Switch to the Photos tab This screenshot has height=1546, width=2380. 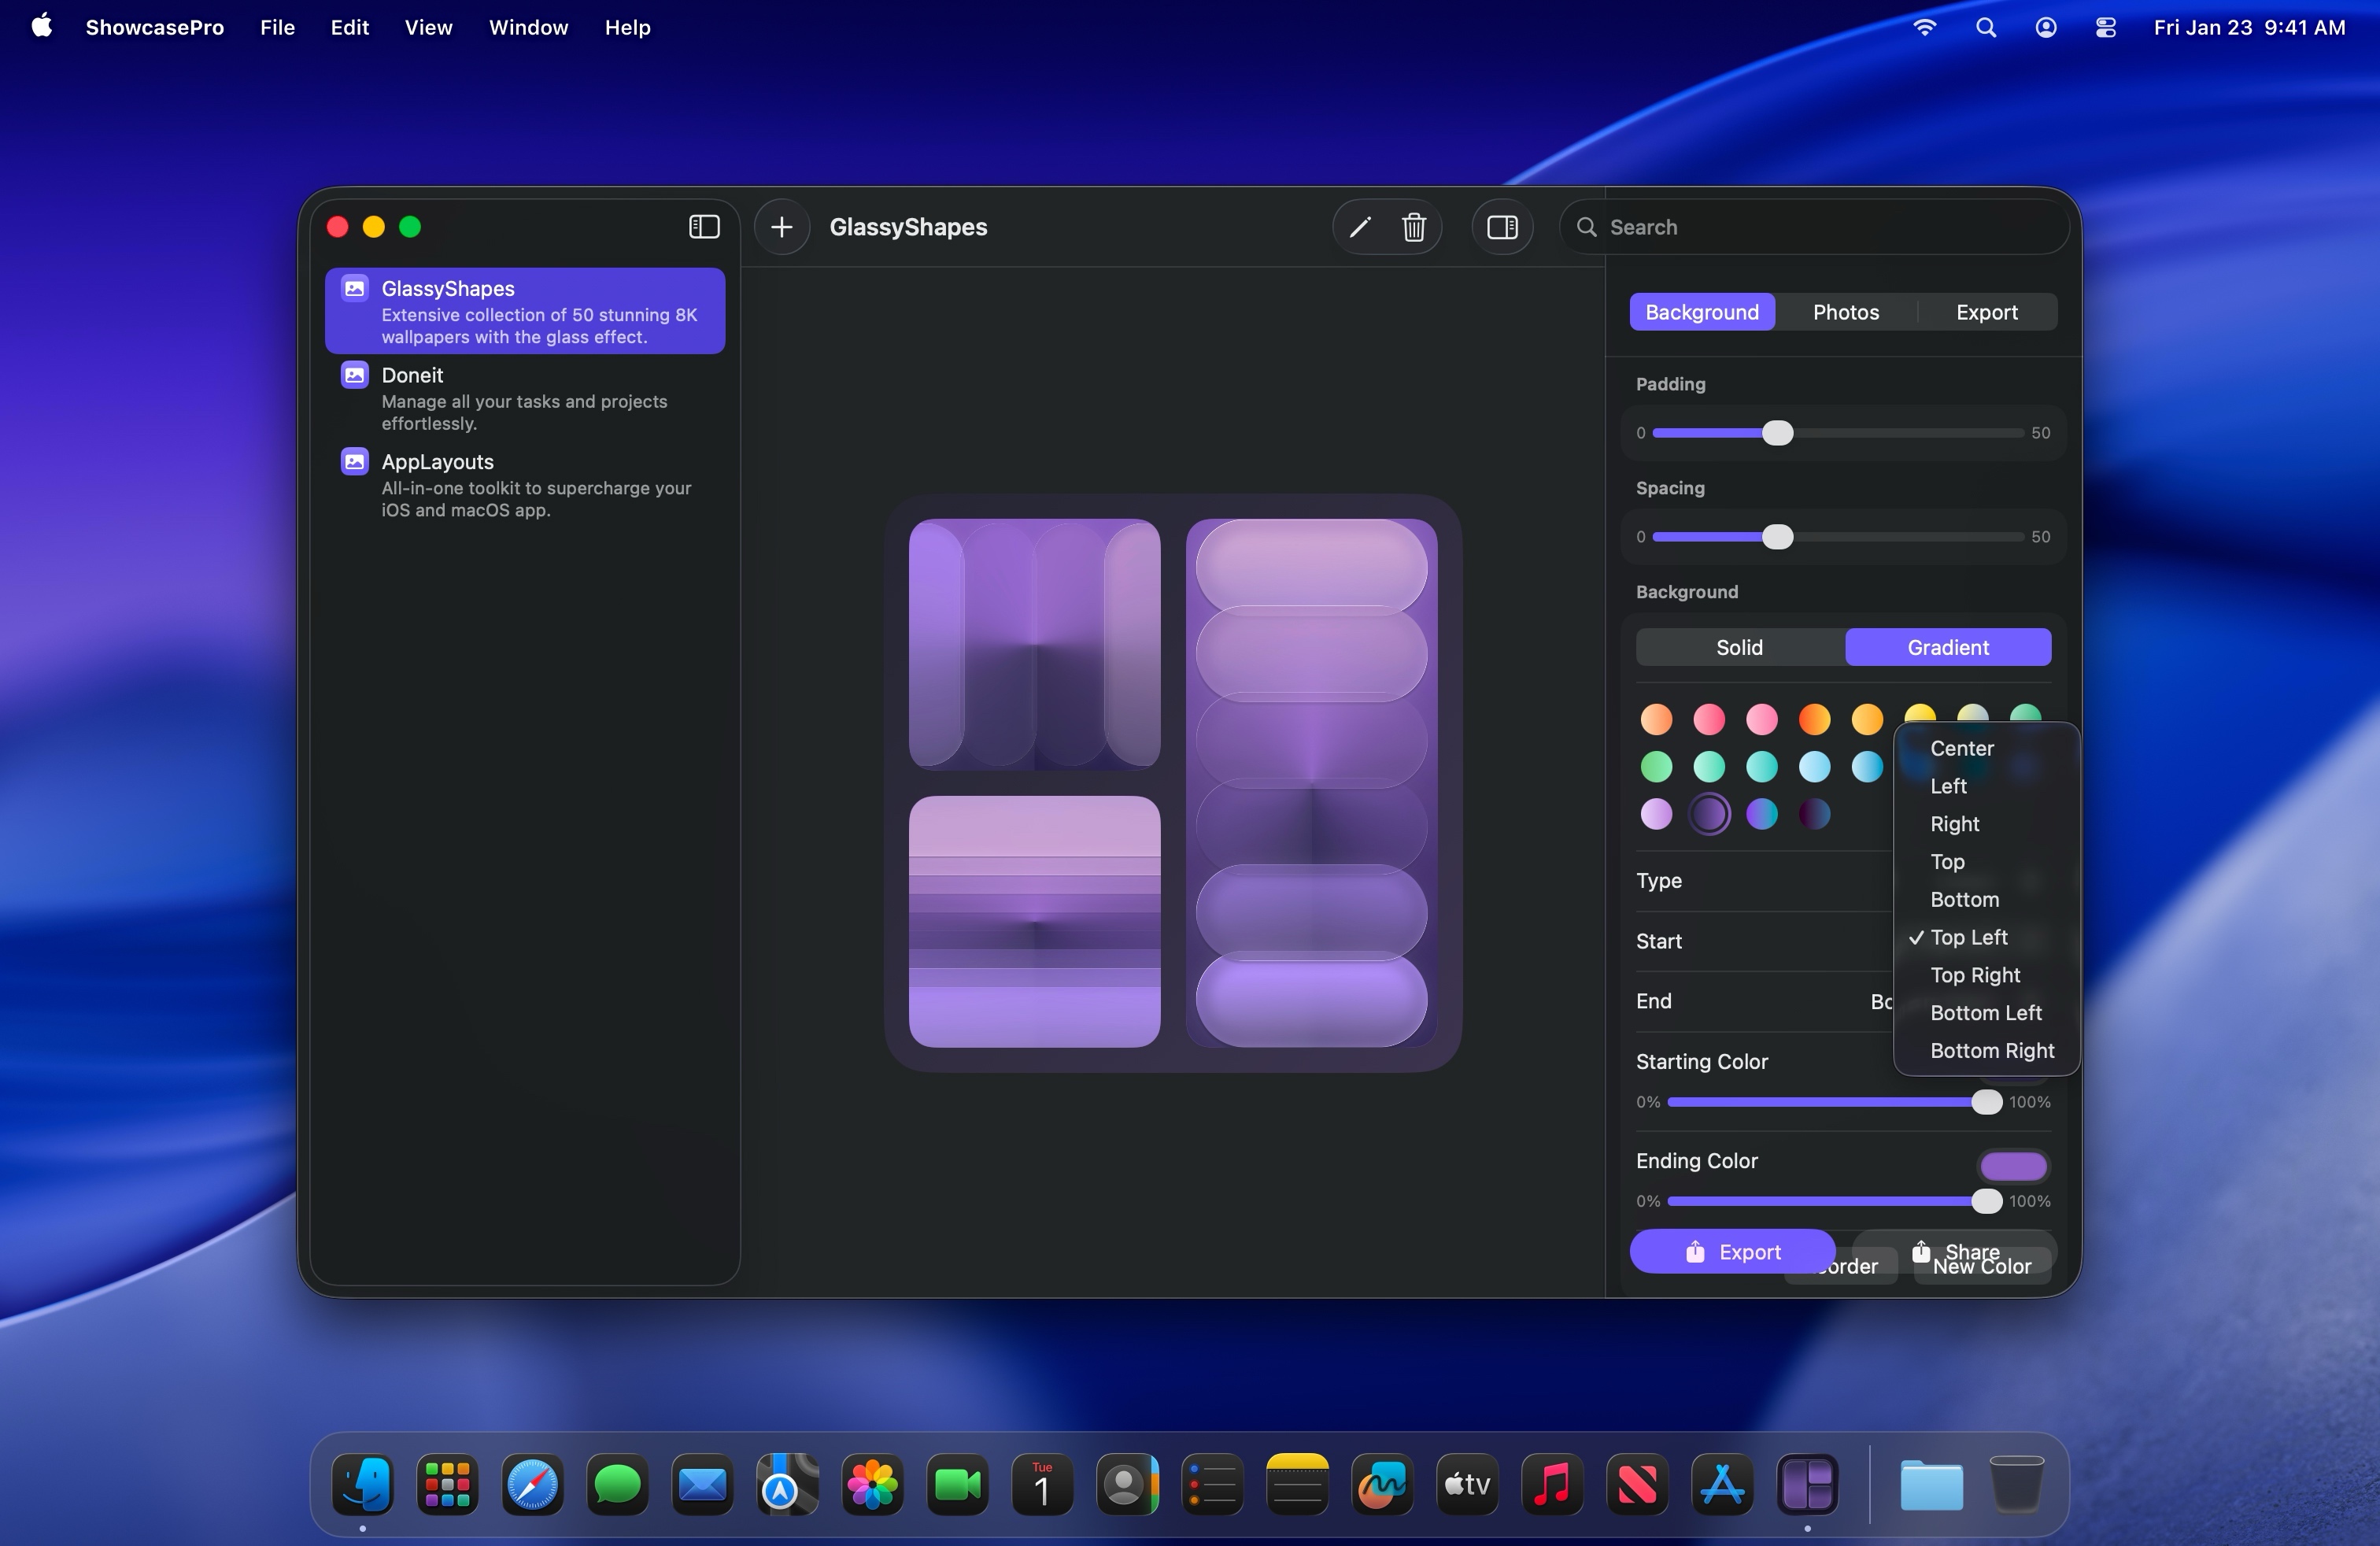pyautogui.click(x=1845, y=312)
